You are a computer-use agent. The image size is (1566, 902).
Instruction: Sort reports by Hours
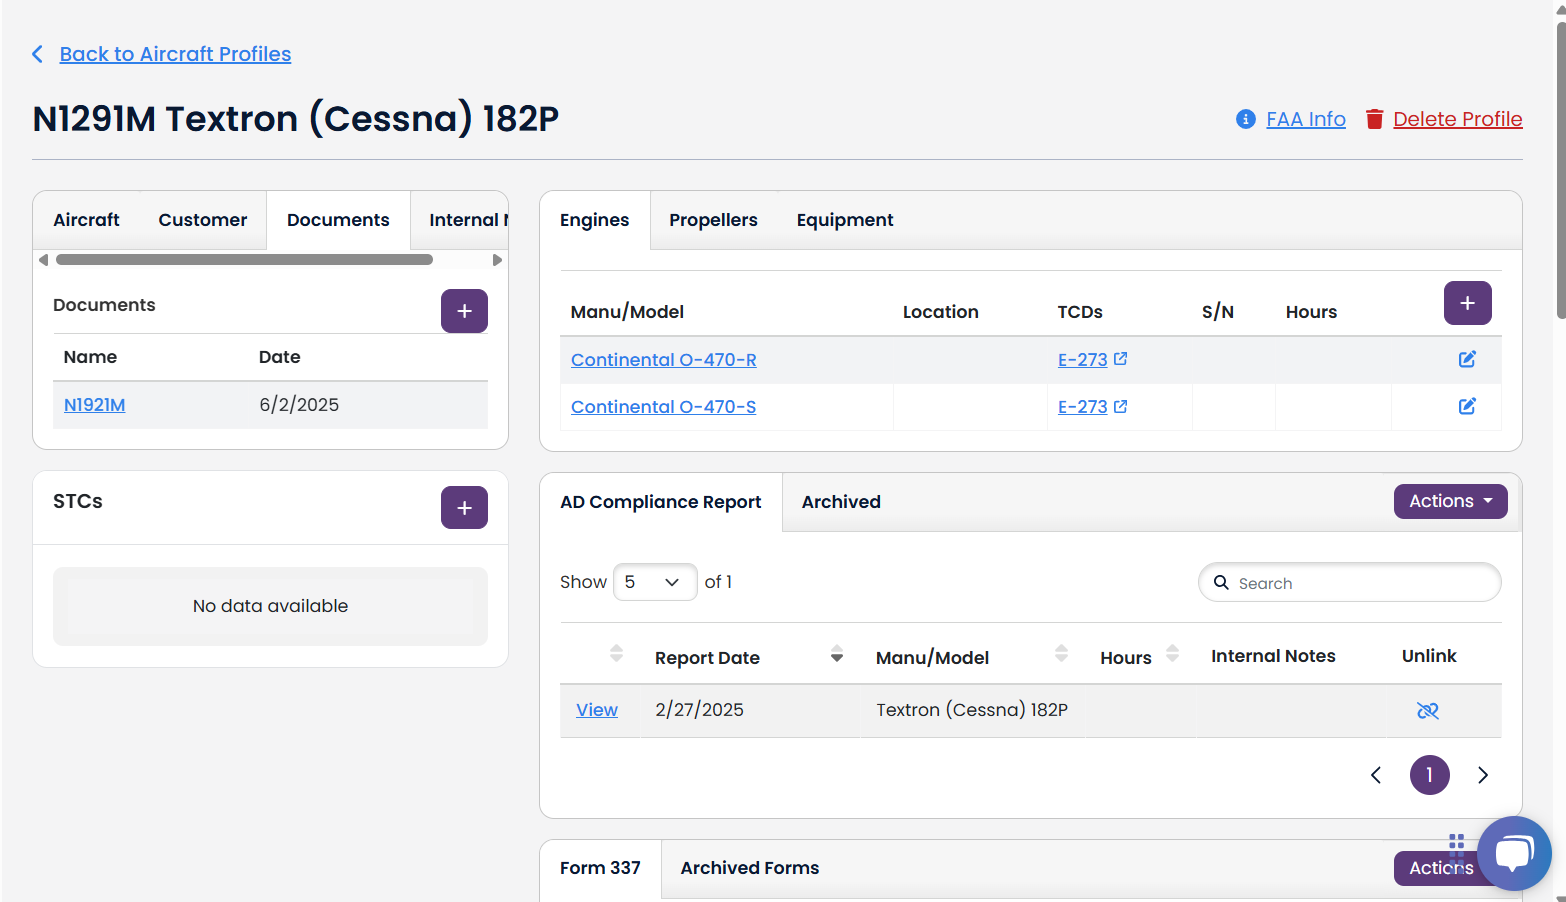(x=1173, y=654)
